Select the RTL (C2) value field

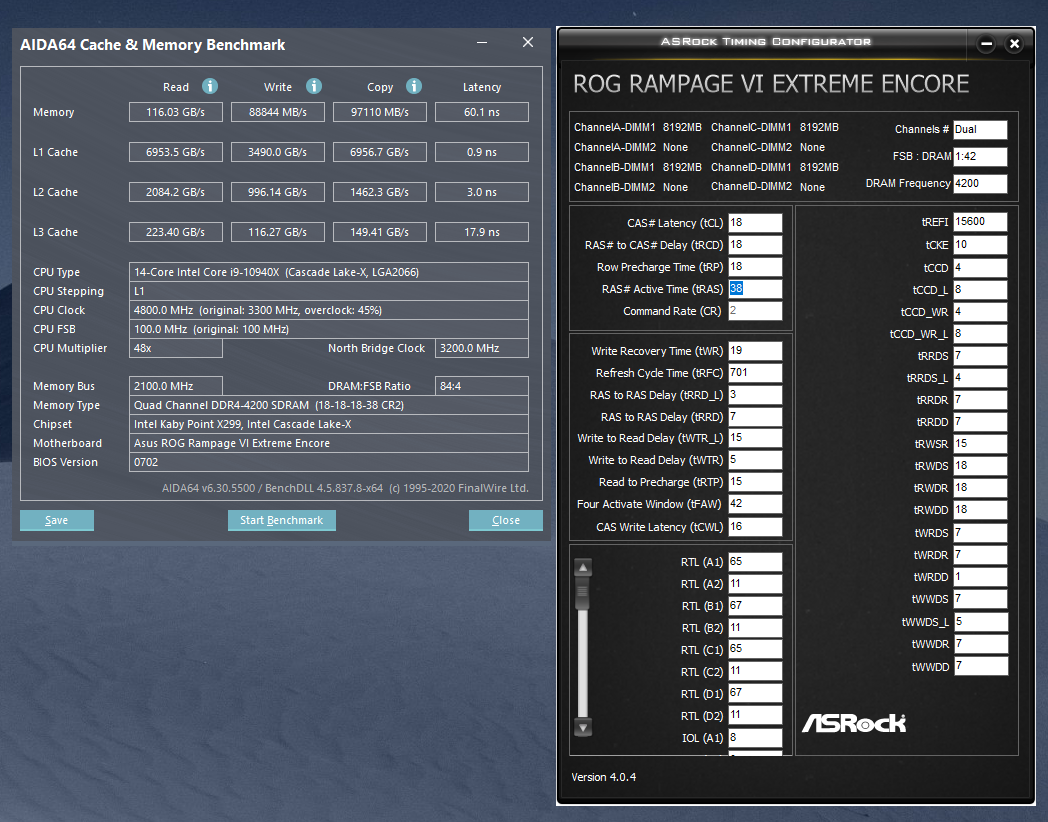pos(755,671)
